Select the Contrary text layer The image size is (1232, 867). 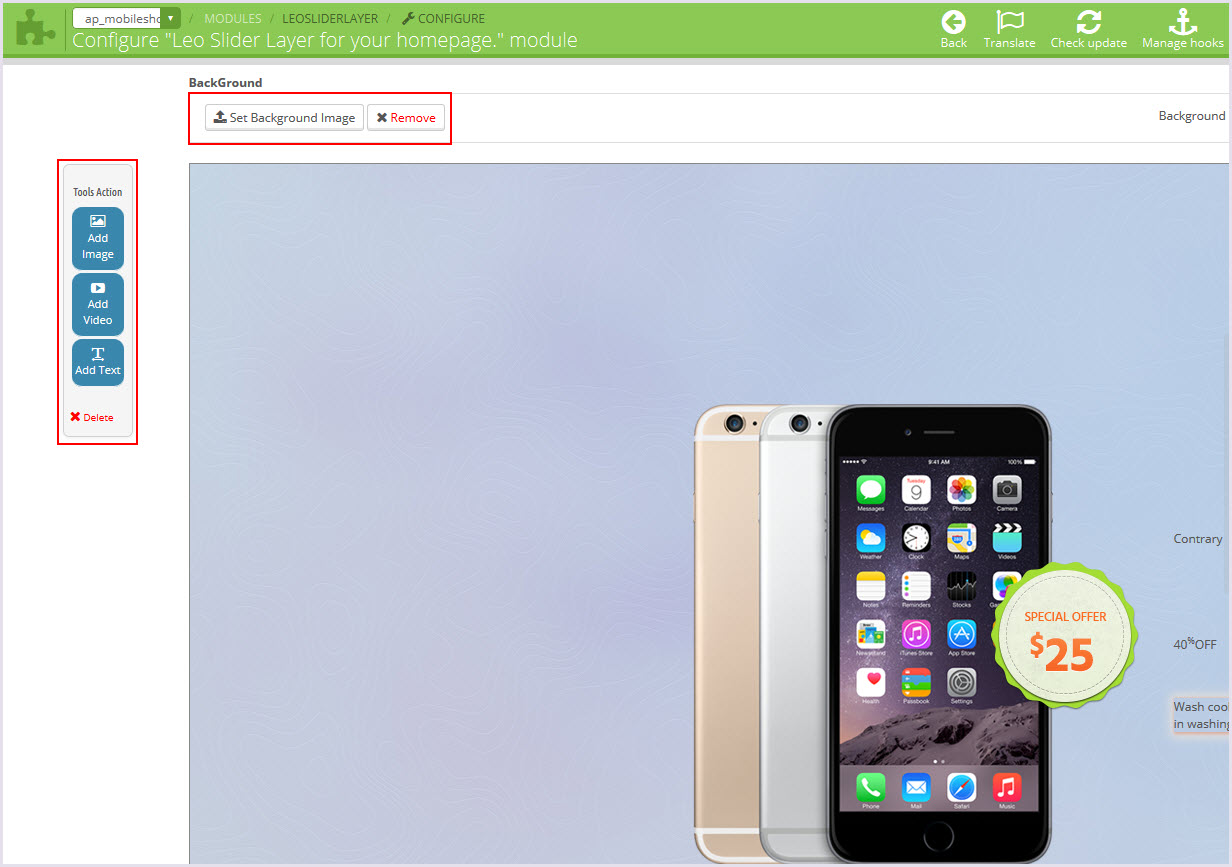pos(1198,538)
